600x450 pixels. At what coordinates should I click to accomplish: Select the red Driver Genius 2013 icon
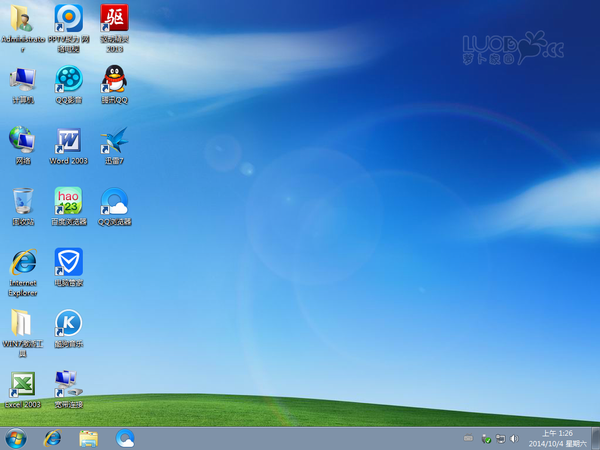(x=114, y=18)
